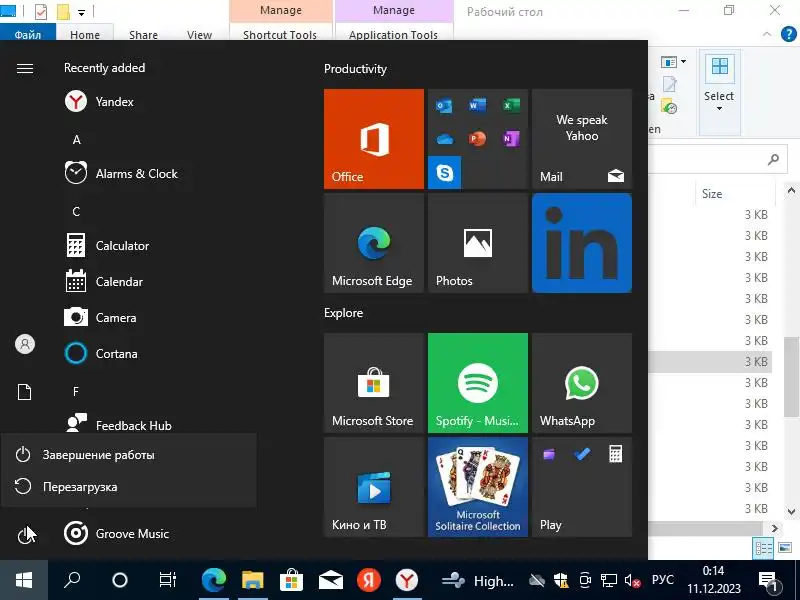Open weather widget High... on taskbar

478,581
